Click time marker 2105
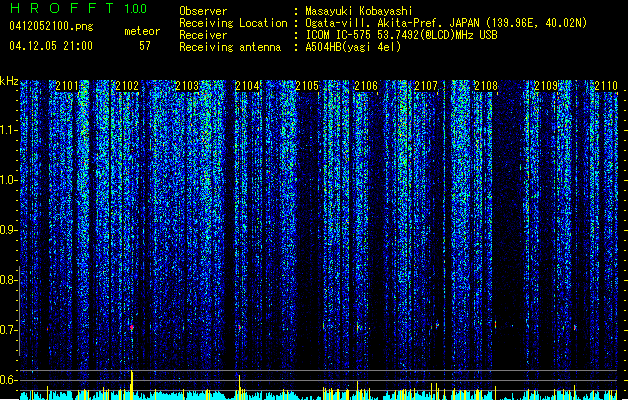The width and height of the screenshot is (629, 400). [x=307, y=86]
